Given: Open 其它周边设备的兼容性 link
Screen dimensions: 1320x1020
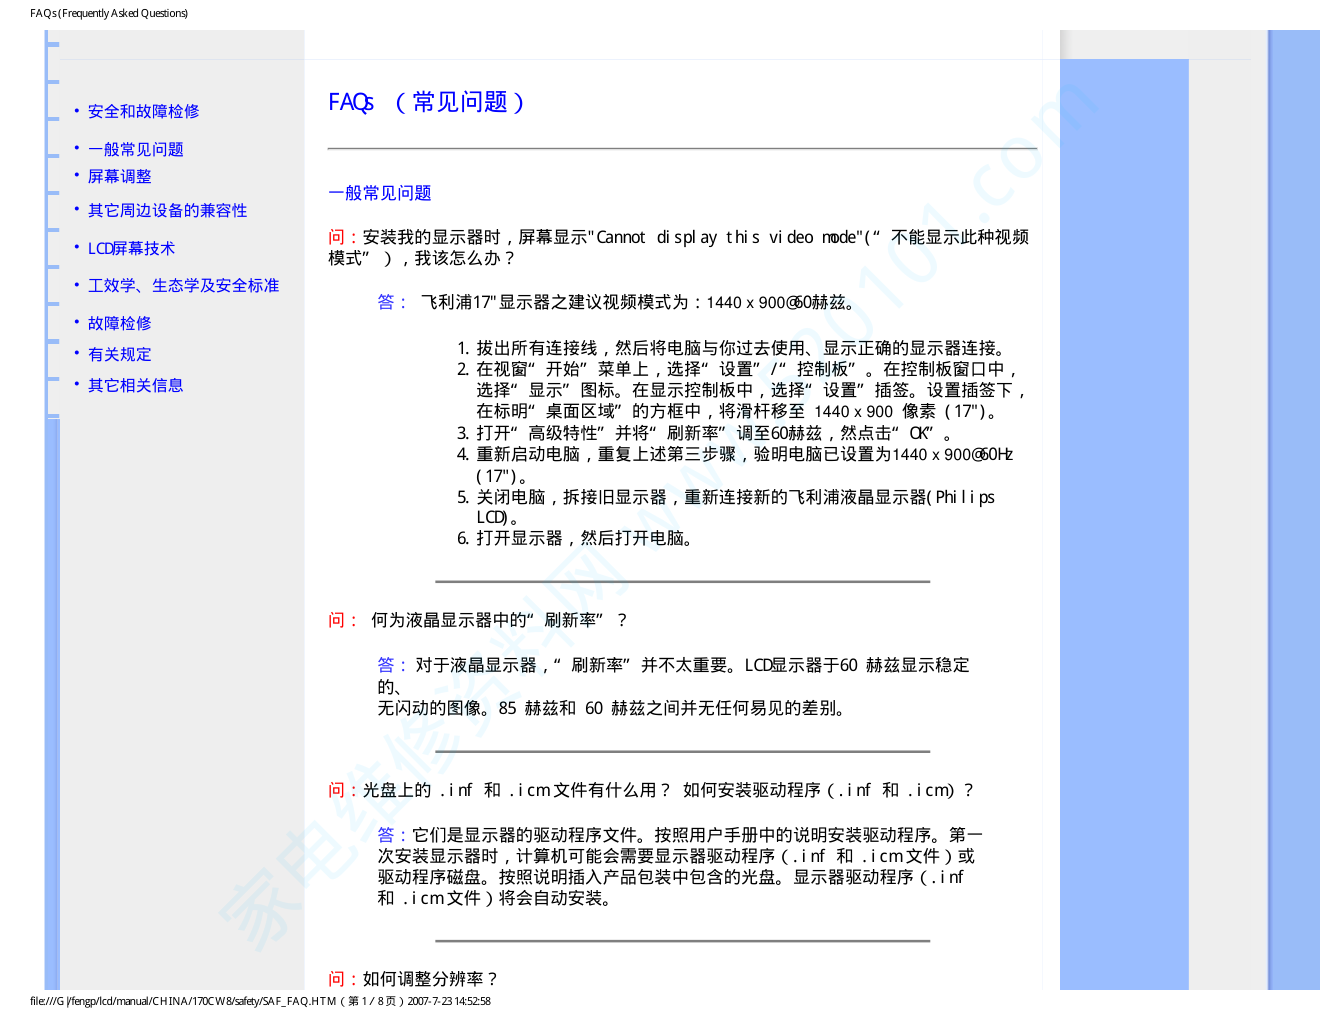Looking at the screenshot, I should pos(167,211).
